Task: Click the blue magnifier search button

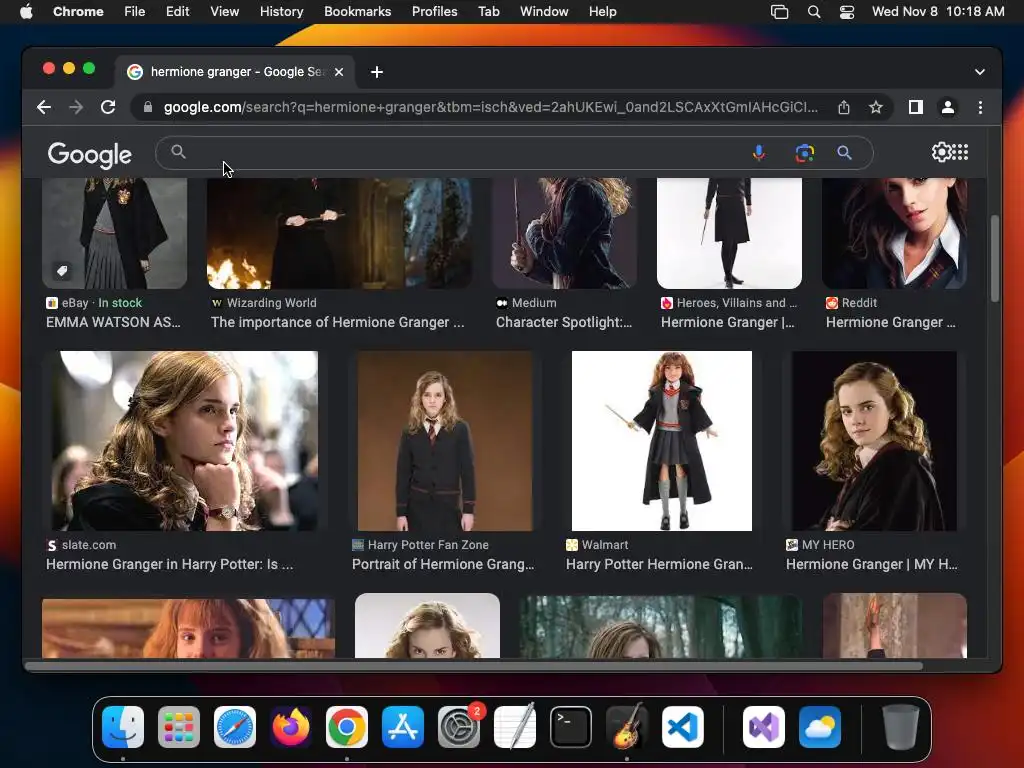Action: pos(844,153)
